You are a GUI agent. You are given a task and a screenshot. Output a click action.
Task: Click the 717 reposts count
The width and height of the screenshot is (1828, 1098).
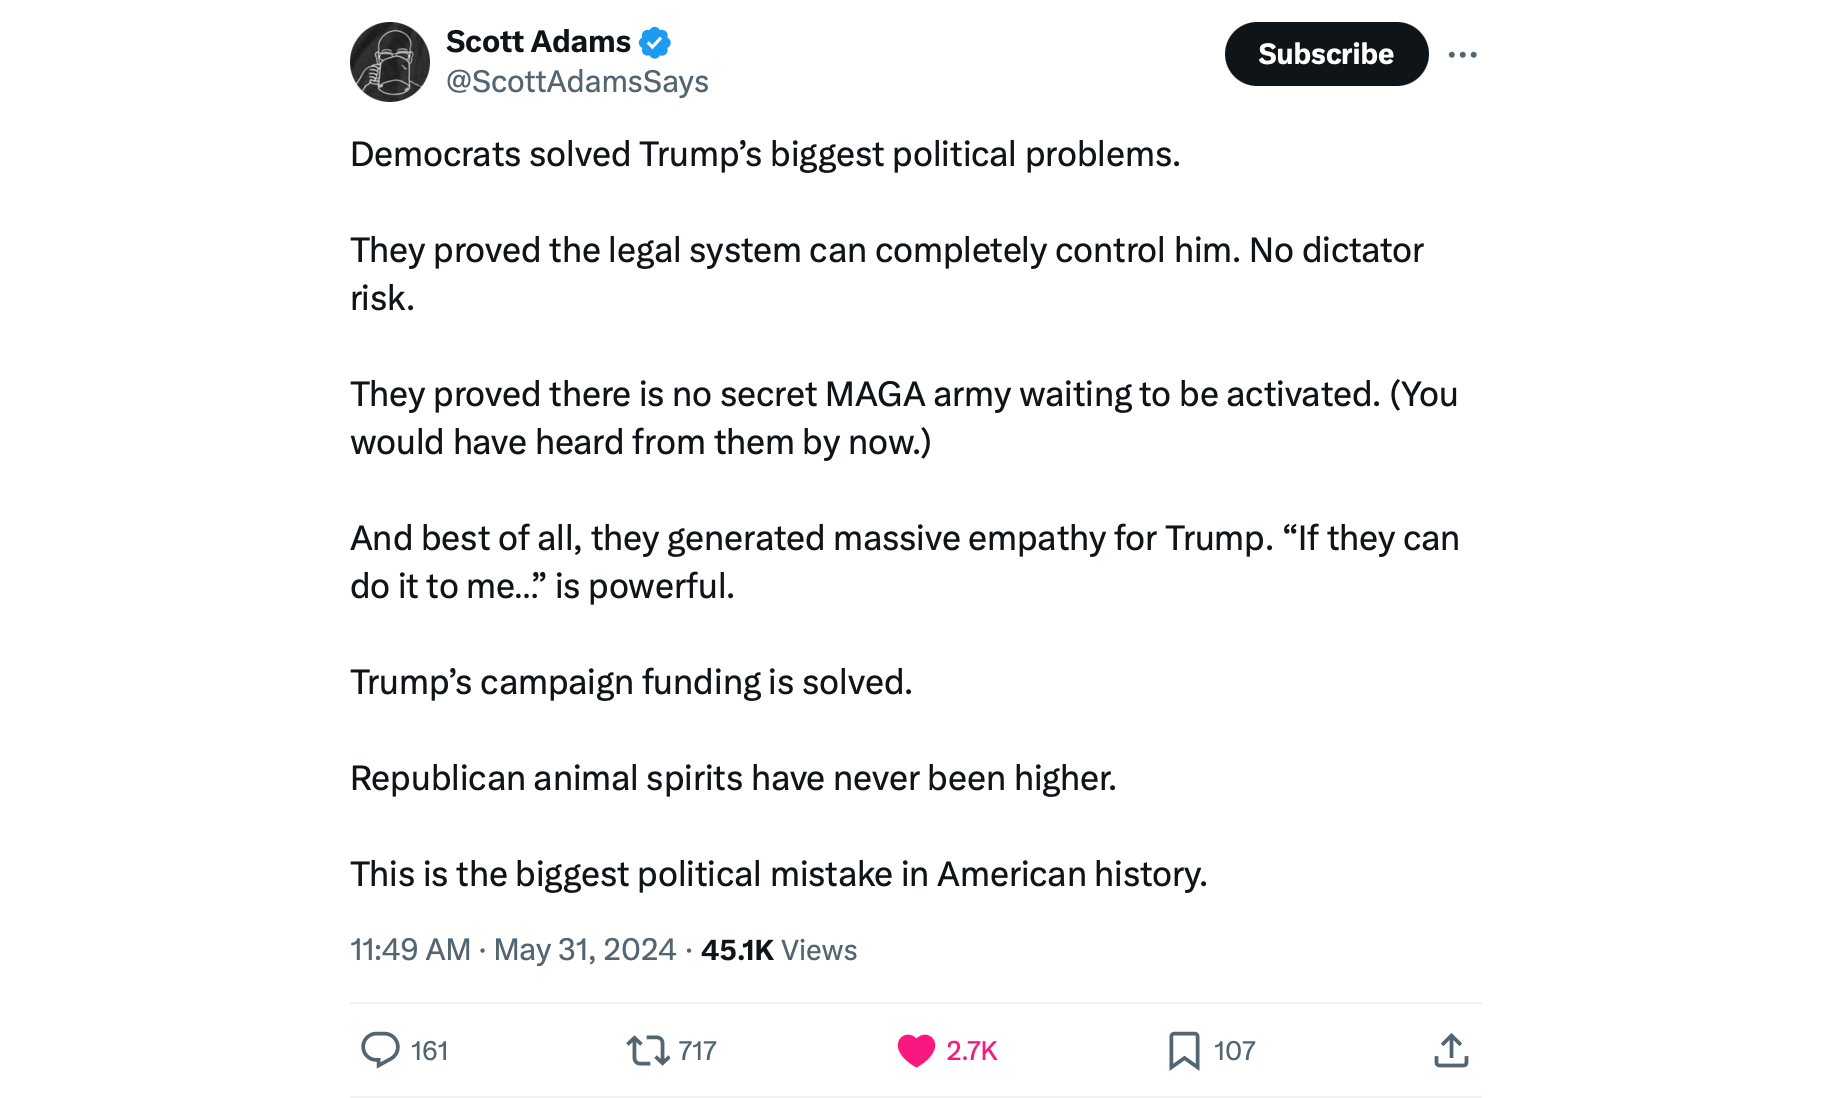[697, 1051]
